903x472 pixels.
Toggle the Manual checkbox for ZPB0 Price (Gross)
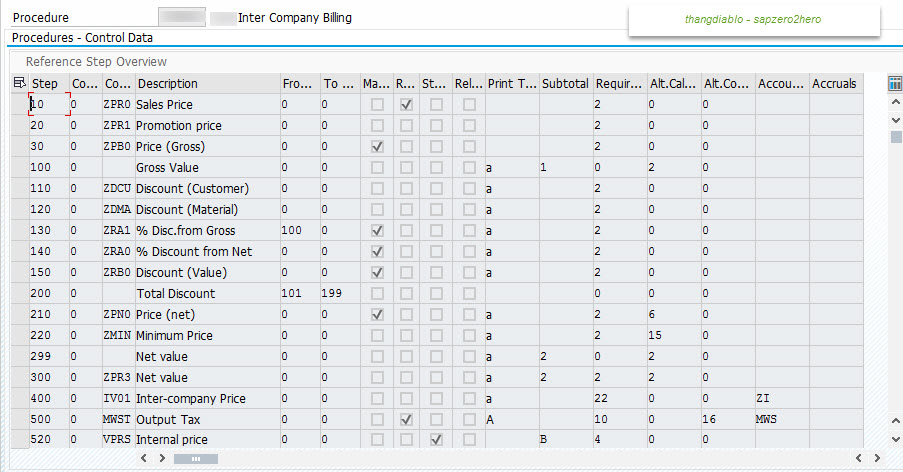pyautogui.click(x=376, y=147)
